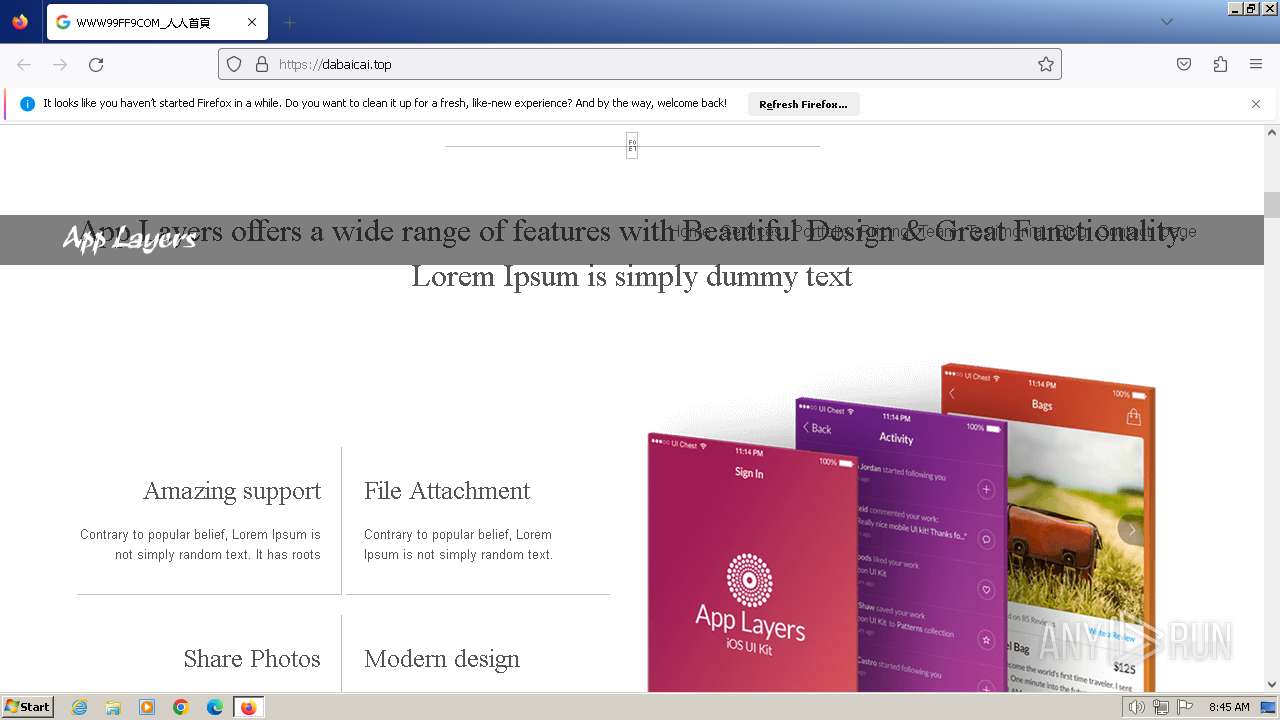Image resolution: width=1280 pixels, height=720 pixels.
Task: Dismiss the Firefox refresh notification bar
Action: click(x=1256, y=104)
